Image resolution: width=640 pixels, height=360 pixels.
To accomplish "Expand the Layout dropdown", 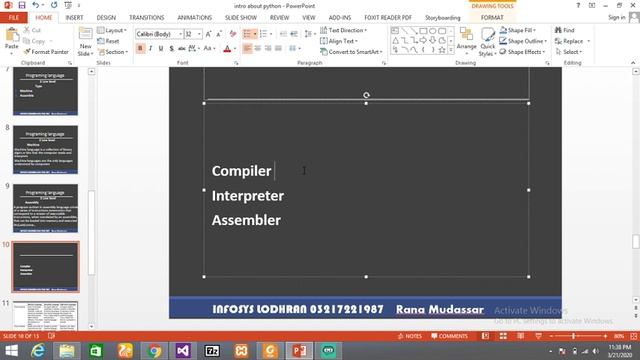I will coord(112,30).
